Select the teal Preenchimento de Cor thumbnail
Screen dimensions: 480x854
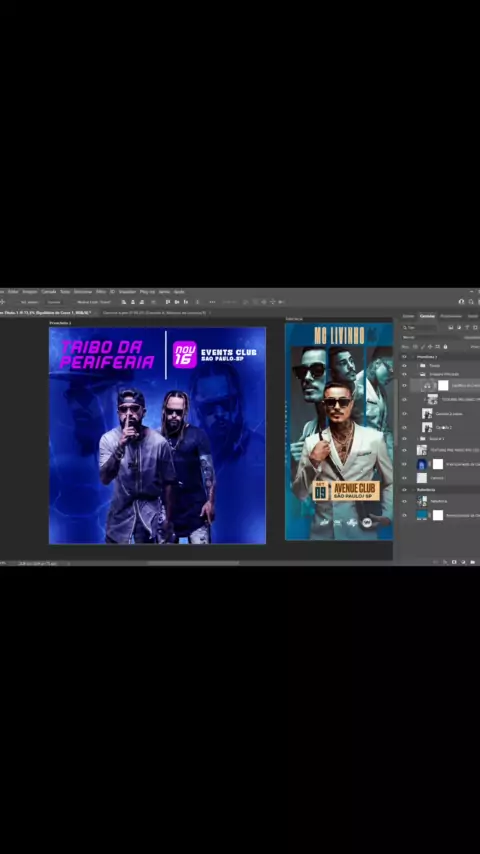[422, 515]
